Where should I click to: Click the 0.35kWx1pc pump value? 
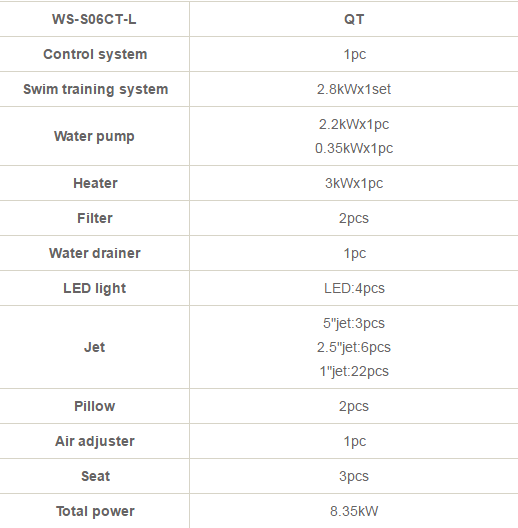(354, 148)
